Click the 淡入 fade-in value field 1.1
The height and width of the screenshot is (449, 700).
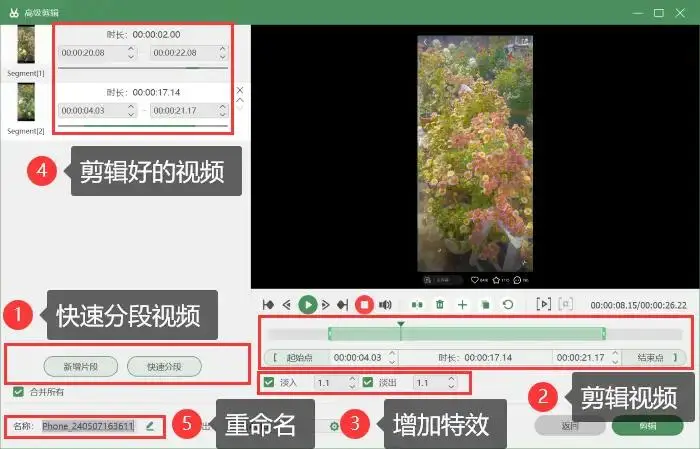[330, 382]
